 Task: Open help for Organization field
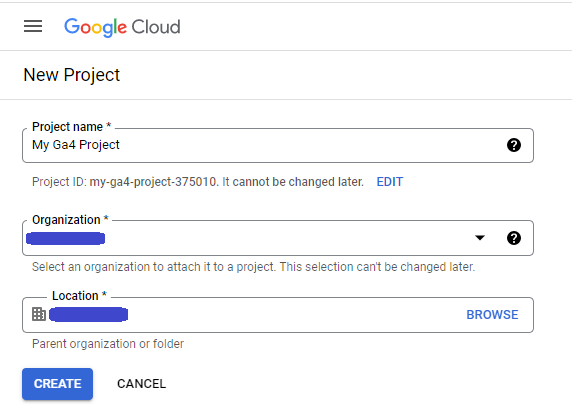pyautogui.click(x=514, y=238)
